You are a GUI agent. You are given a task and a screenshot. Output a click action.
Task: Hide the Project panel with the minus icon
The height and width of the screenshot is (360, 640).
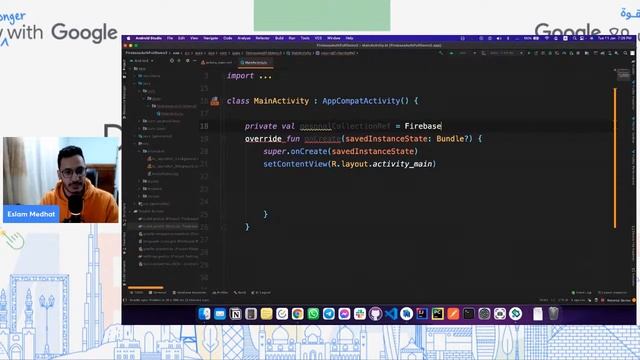click(x=195, y=61)
